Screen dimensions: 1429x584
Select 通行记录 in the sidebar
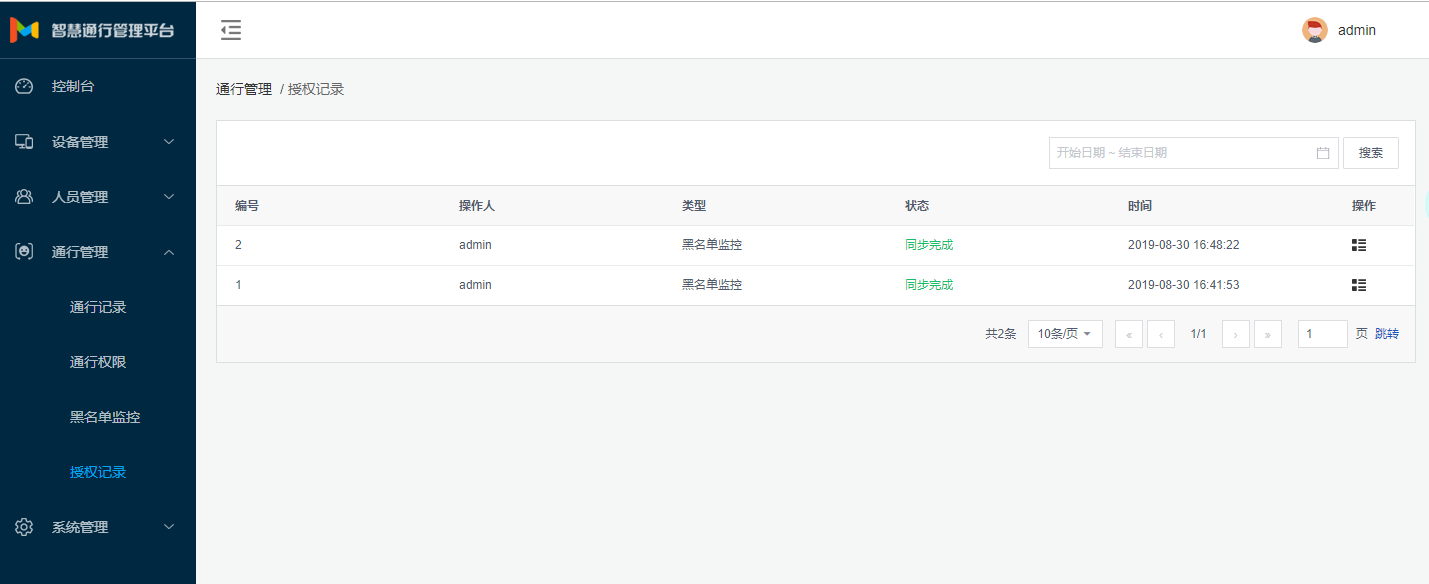click(98, 307)
